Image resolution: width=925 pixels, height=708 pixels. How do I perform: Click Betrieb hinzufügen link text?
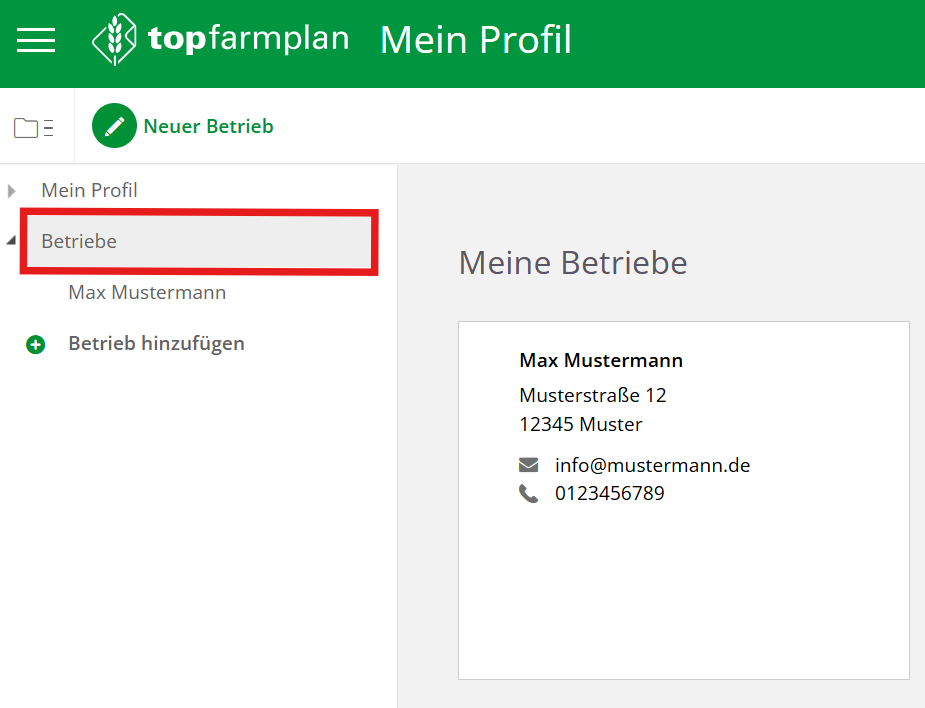(156, 343)
